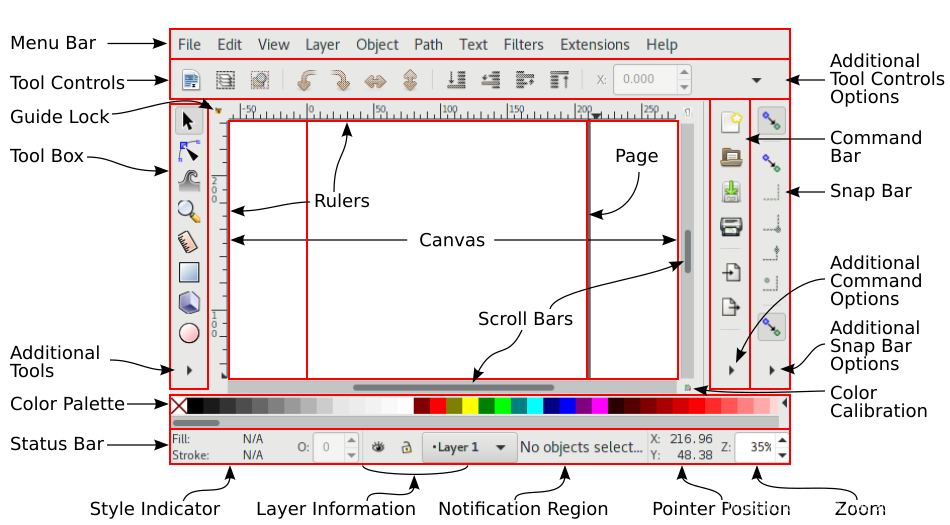Create new document from command bar
950x525 pixels.
click(731, 122)
